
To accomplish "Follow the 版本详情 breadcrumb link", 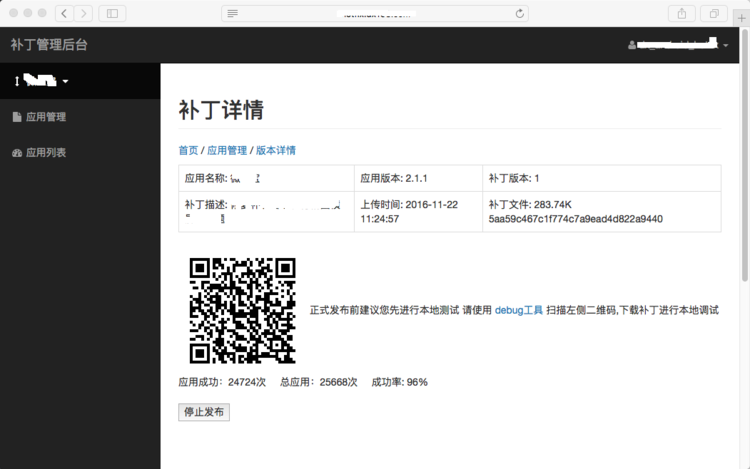I will click(276, 150).
